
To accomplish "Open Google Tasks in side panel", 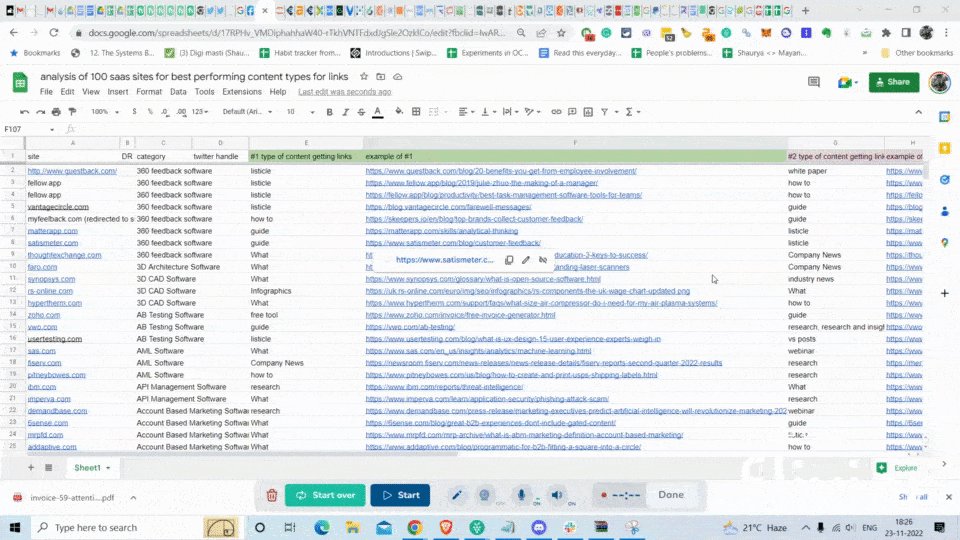I will click(x=945, y=180).
